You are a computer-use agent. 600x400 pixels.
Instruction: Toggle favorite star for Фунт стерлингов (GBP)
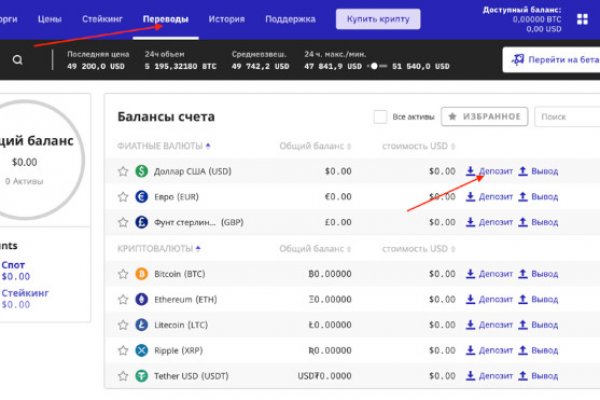pos(124,222)
